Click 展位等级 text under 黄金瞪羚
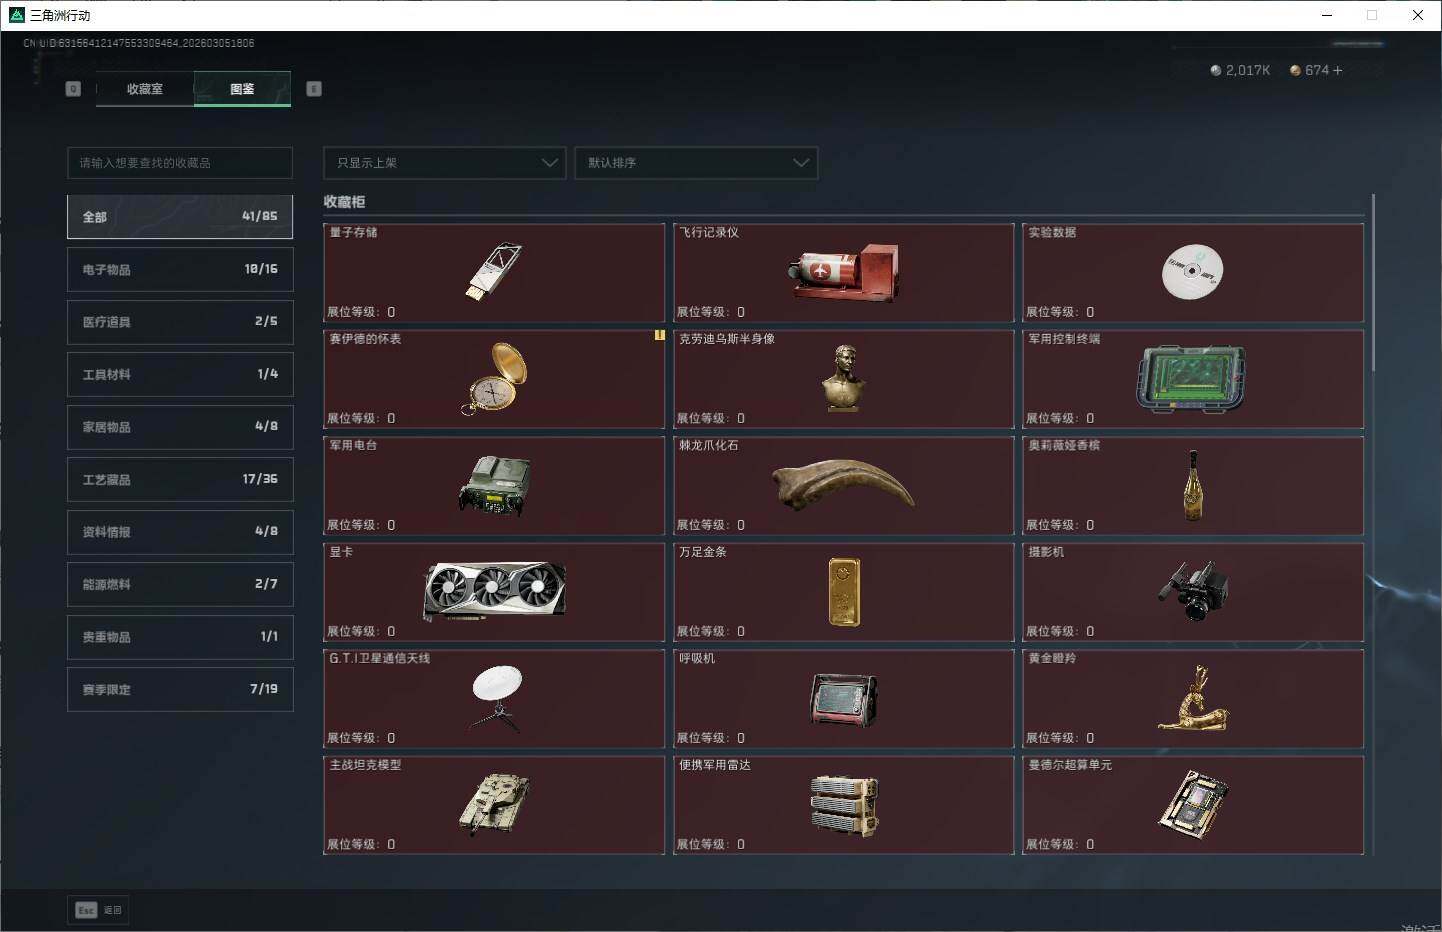 tap(1060, 738)
